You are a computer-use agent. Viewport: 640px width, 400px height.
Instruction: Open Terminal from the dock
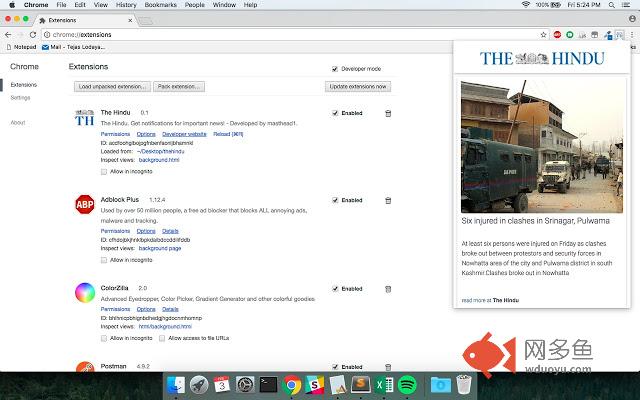click(268, 384)
